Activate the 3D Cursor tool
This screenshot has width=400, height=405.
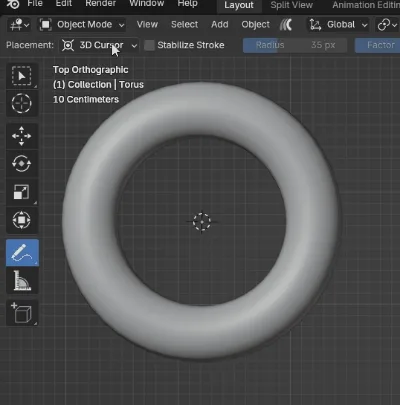(22, 103)
